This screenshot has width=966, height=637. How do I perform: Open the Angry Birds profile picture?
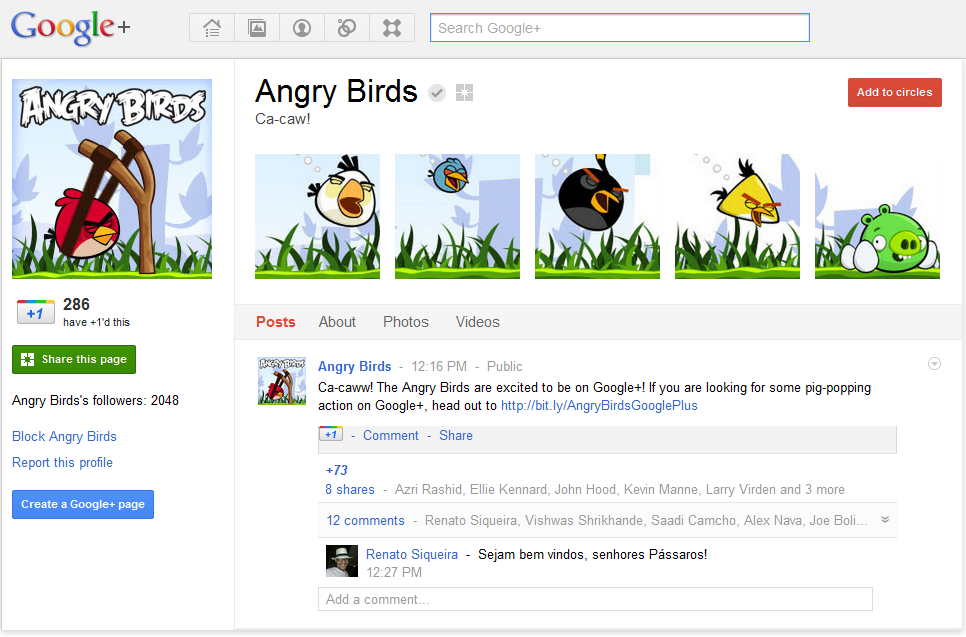(112, 179)
